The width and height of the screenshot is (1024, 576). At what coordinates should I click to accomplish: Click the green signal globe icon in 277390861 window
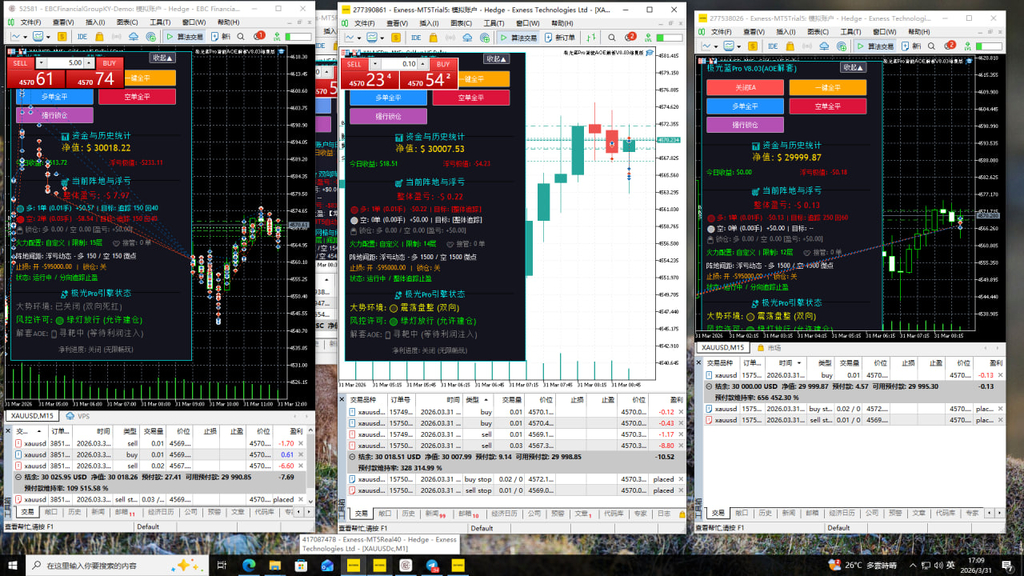(x=485, y=38)
